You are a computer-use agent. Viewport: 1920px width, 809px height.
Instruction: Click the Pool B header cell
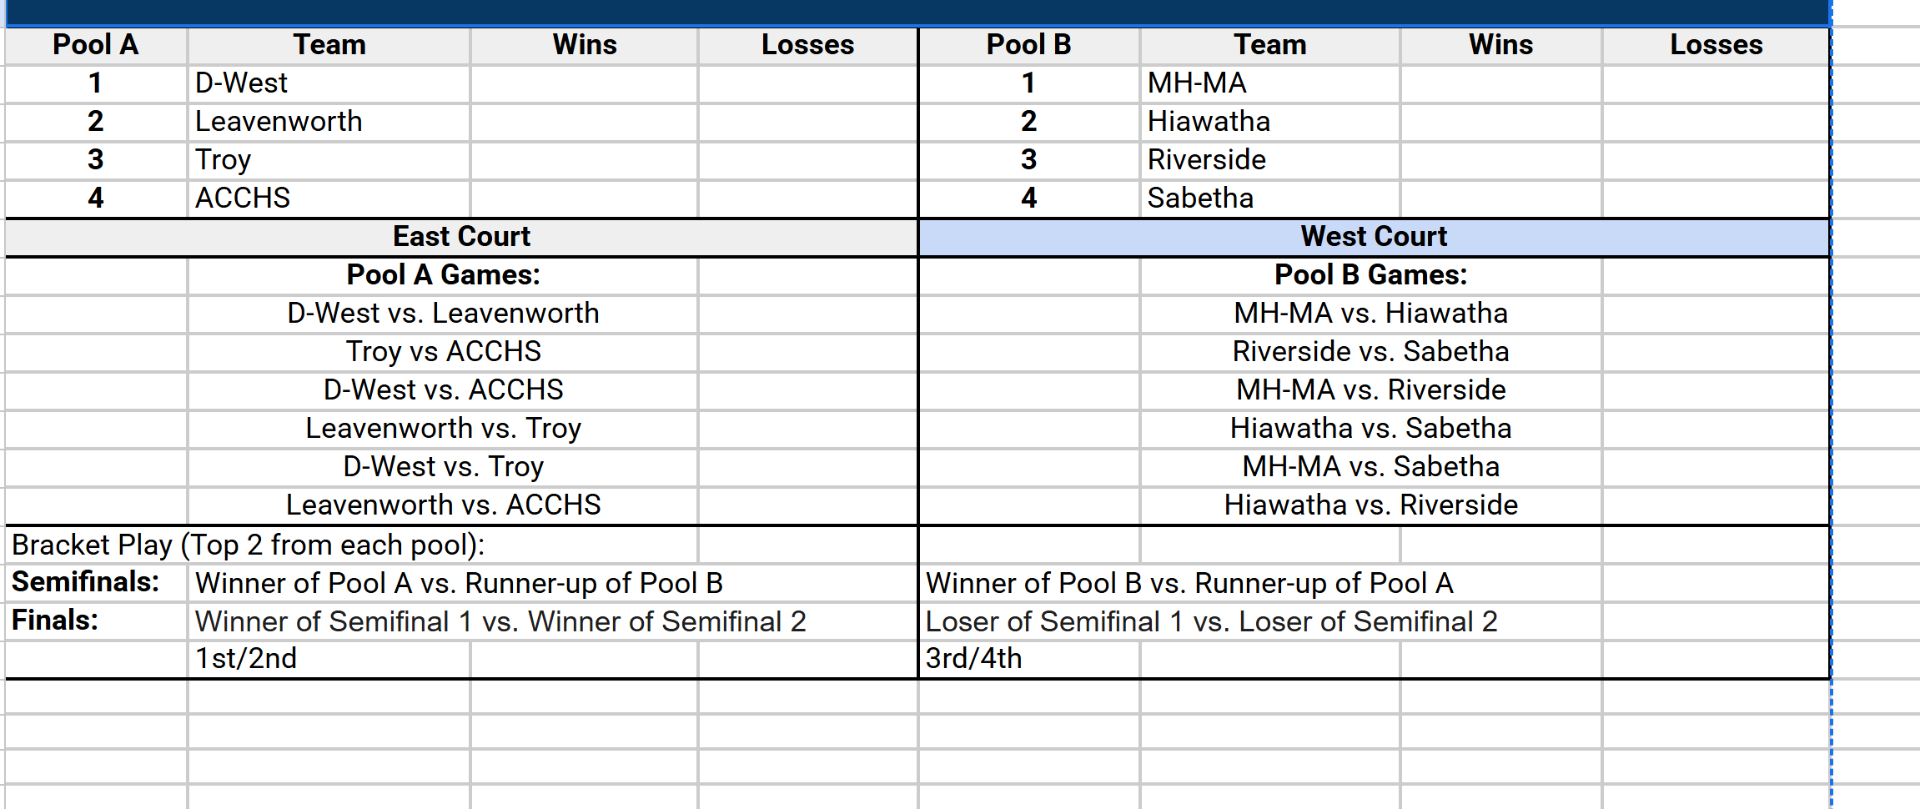(x=1028, y=45)
